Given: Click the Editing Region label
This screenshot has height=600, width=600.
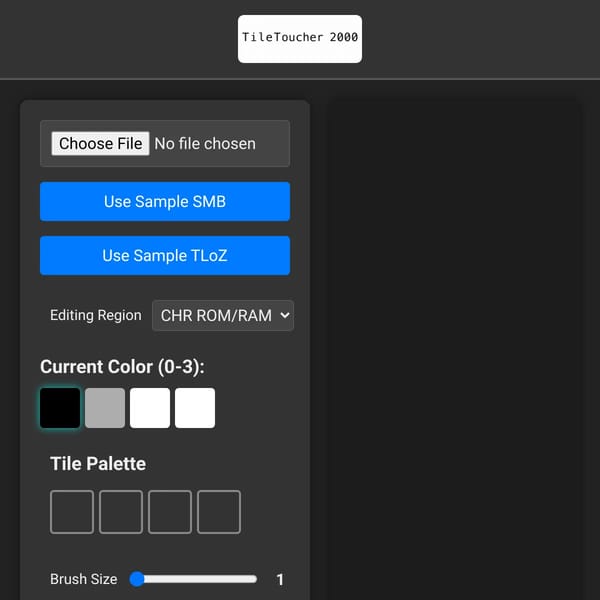Looking at the screenshot, I should (x=96, y=315).
